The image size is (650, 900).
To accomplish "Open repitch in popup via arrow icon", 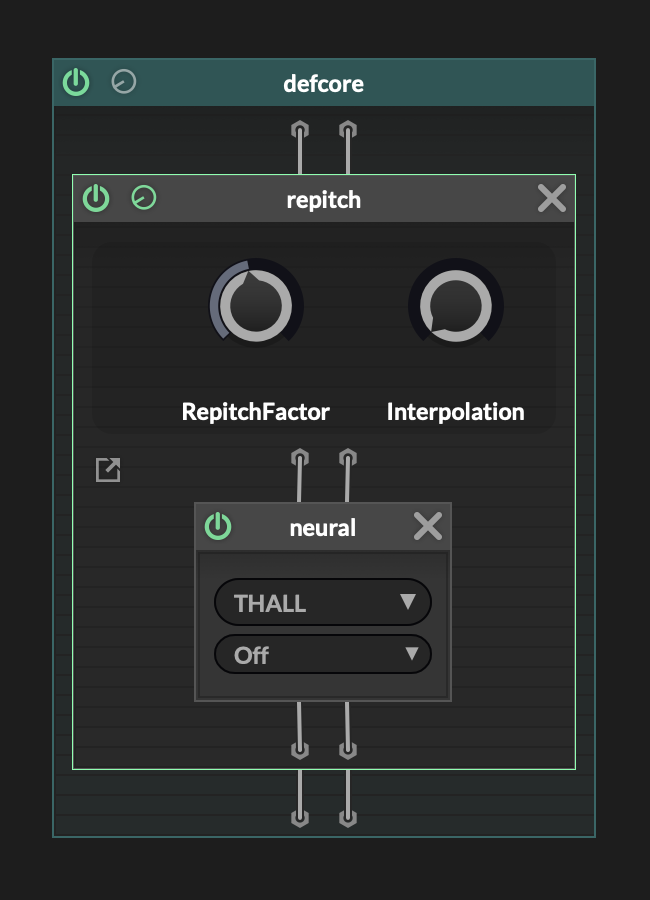I will pyautogui.click(x=108, y=470).
